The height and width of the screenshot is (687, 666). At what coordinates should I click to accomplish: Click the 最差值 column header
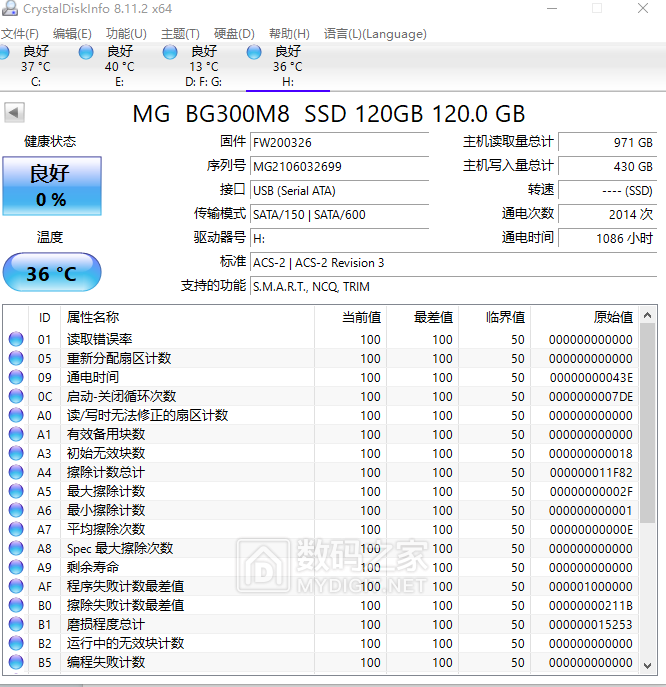pyautogui.click(x=422, y=317)
